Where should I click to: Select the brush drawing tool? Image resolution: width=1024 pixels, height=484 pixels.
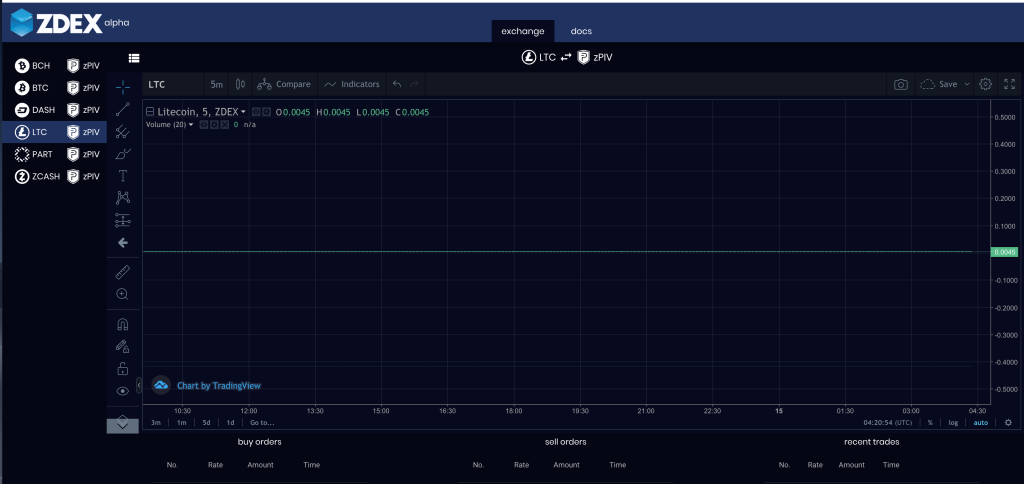[122, 153]
